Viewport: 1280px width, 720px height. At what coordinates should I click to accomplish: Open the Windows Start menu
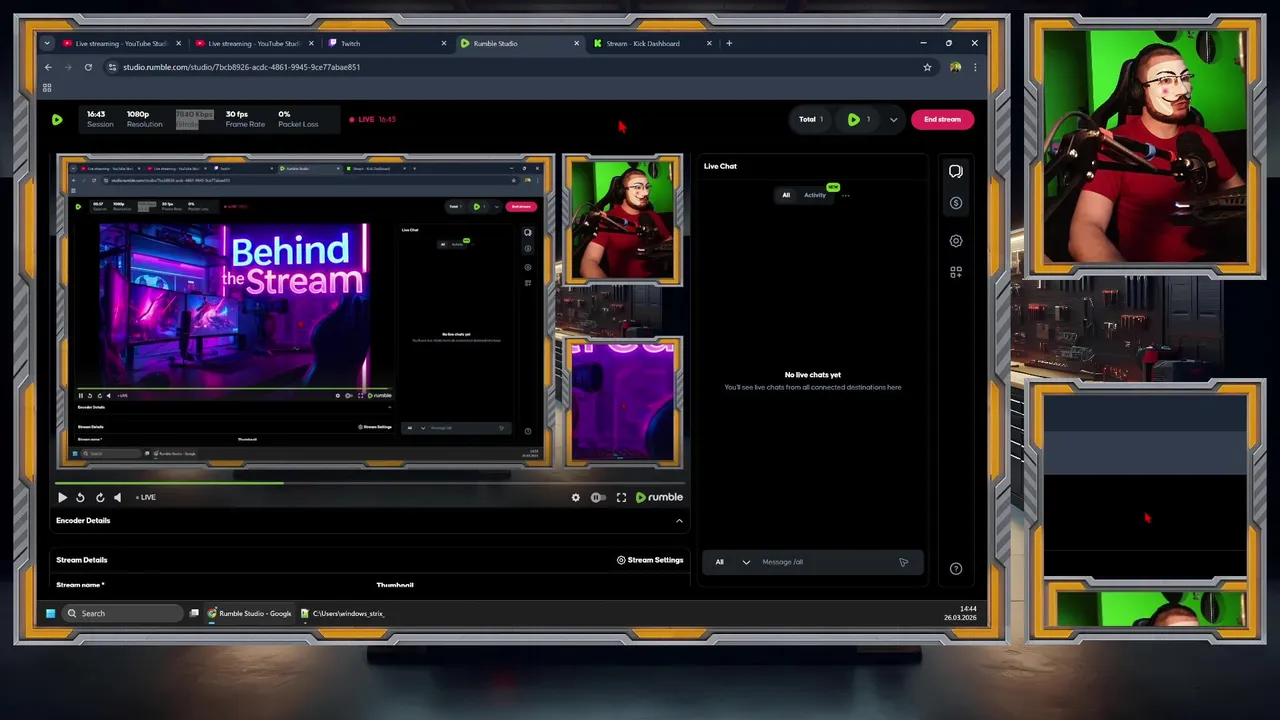point(50,613)
